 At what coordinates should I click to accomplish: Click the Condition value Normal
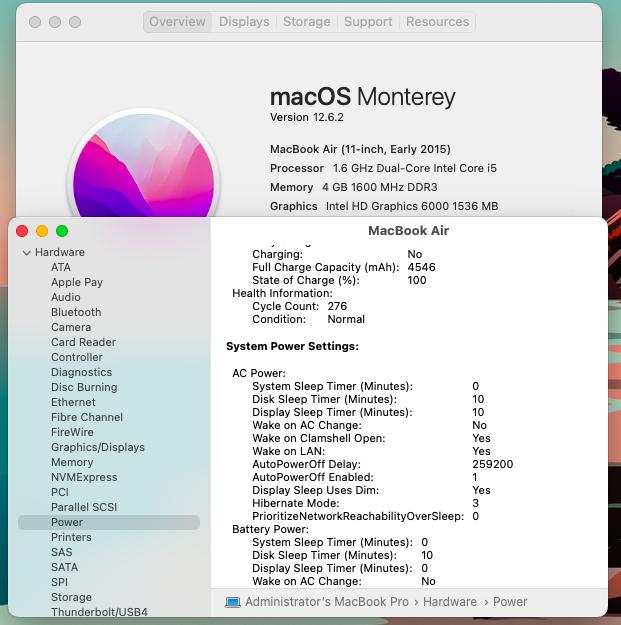(x=346, y=319)
